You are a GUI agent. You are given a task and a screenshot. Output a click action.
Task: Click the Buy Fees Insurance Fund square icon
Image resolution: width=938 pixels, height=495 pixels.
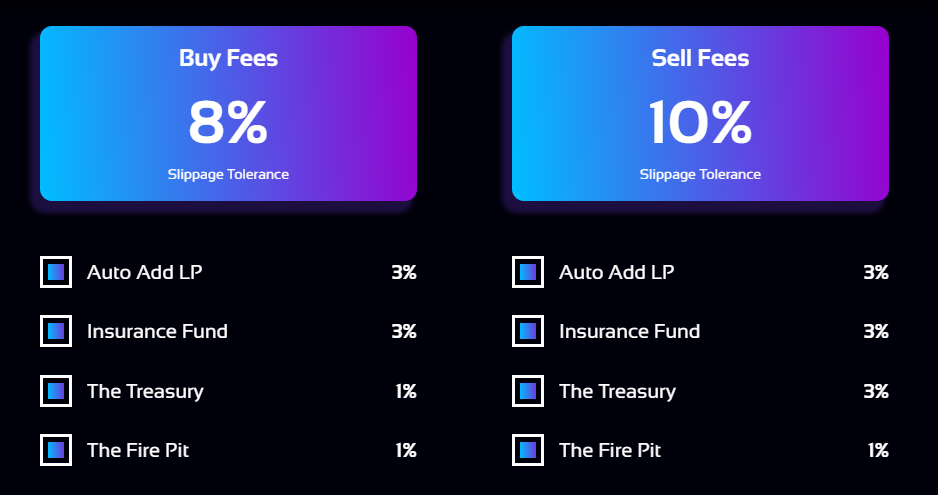[x=56, y=331]
